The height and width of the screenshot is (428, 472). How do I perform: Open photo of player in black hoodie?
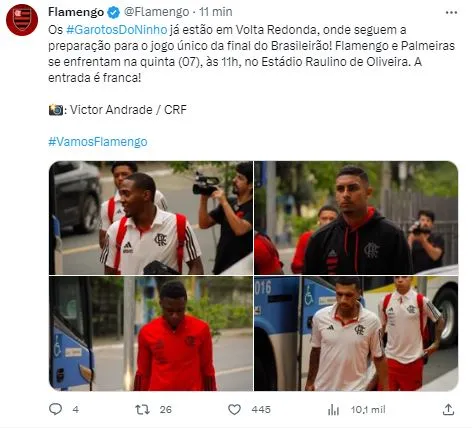pyautogui.click(x=356, y=218)
